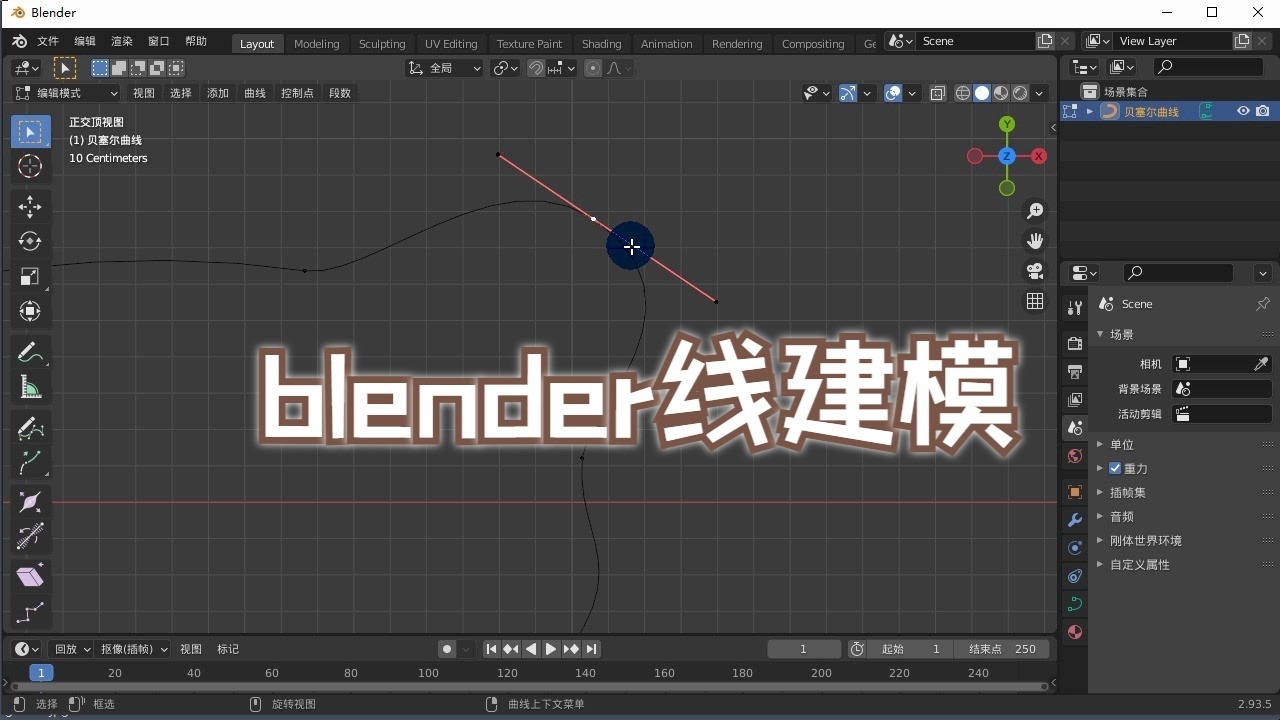Screen dimensions: 1280x720
Task: Toggle viewport gizmos display
Action: (x=848, y=93)
